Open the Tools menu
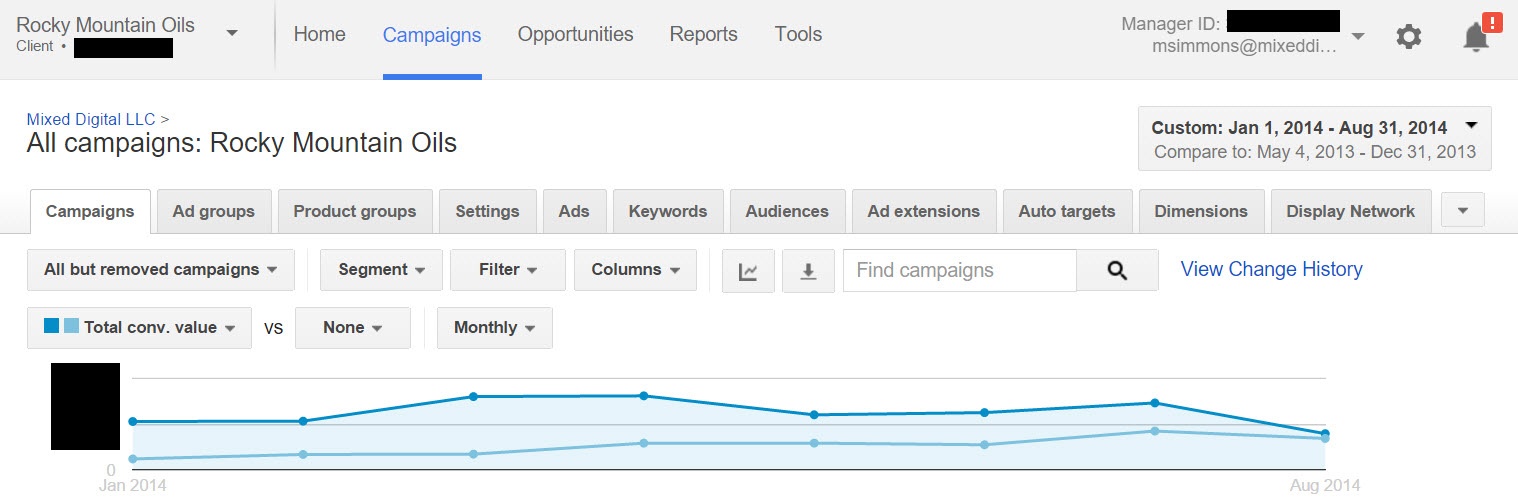 coord(798,34)
